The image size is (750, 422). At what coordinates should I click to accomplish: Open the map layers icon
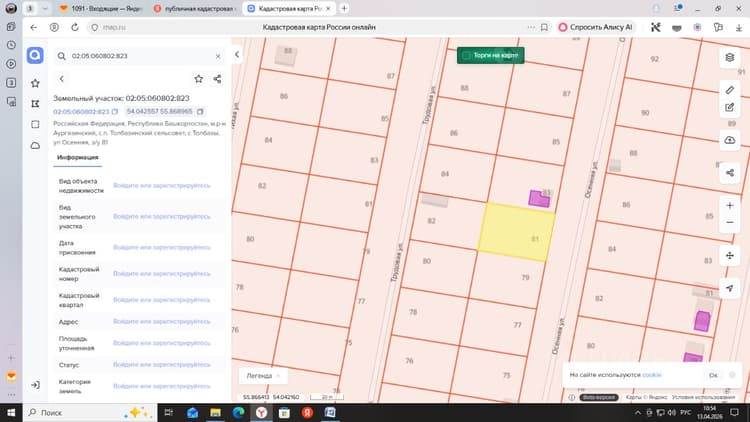(729, 58)
